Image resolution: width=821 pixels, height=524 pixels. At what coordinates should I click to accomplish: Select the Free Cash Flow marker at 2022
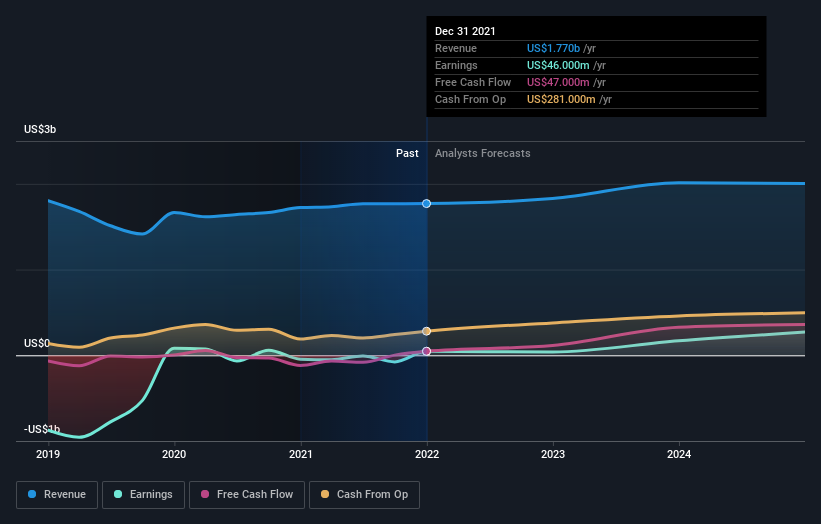coord(427,351)
